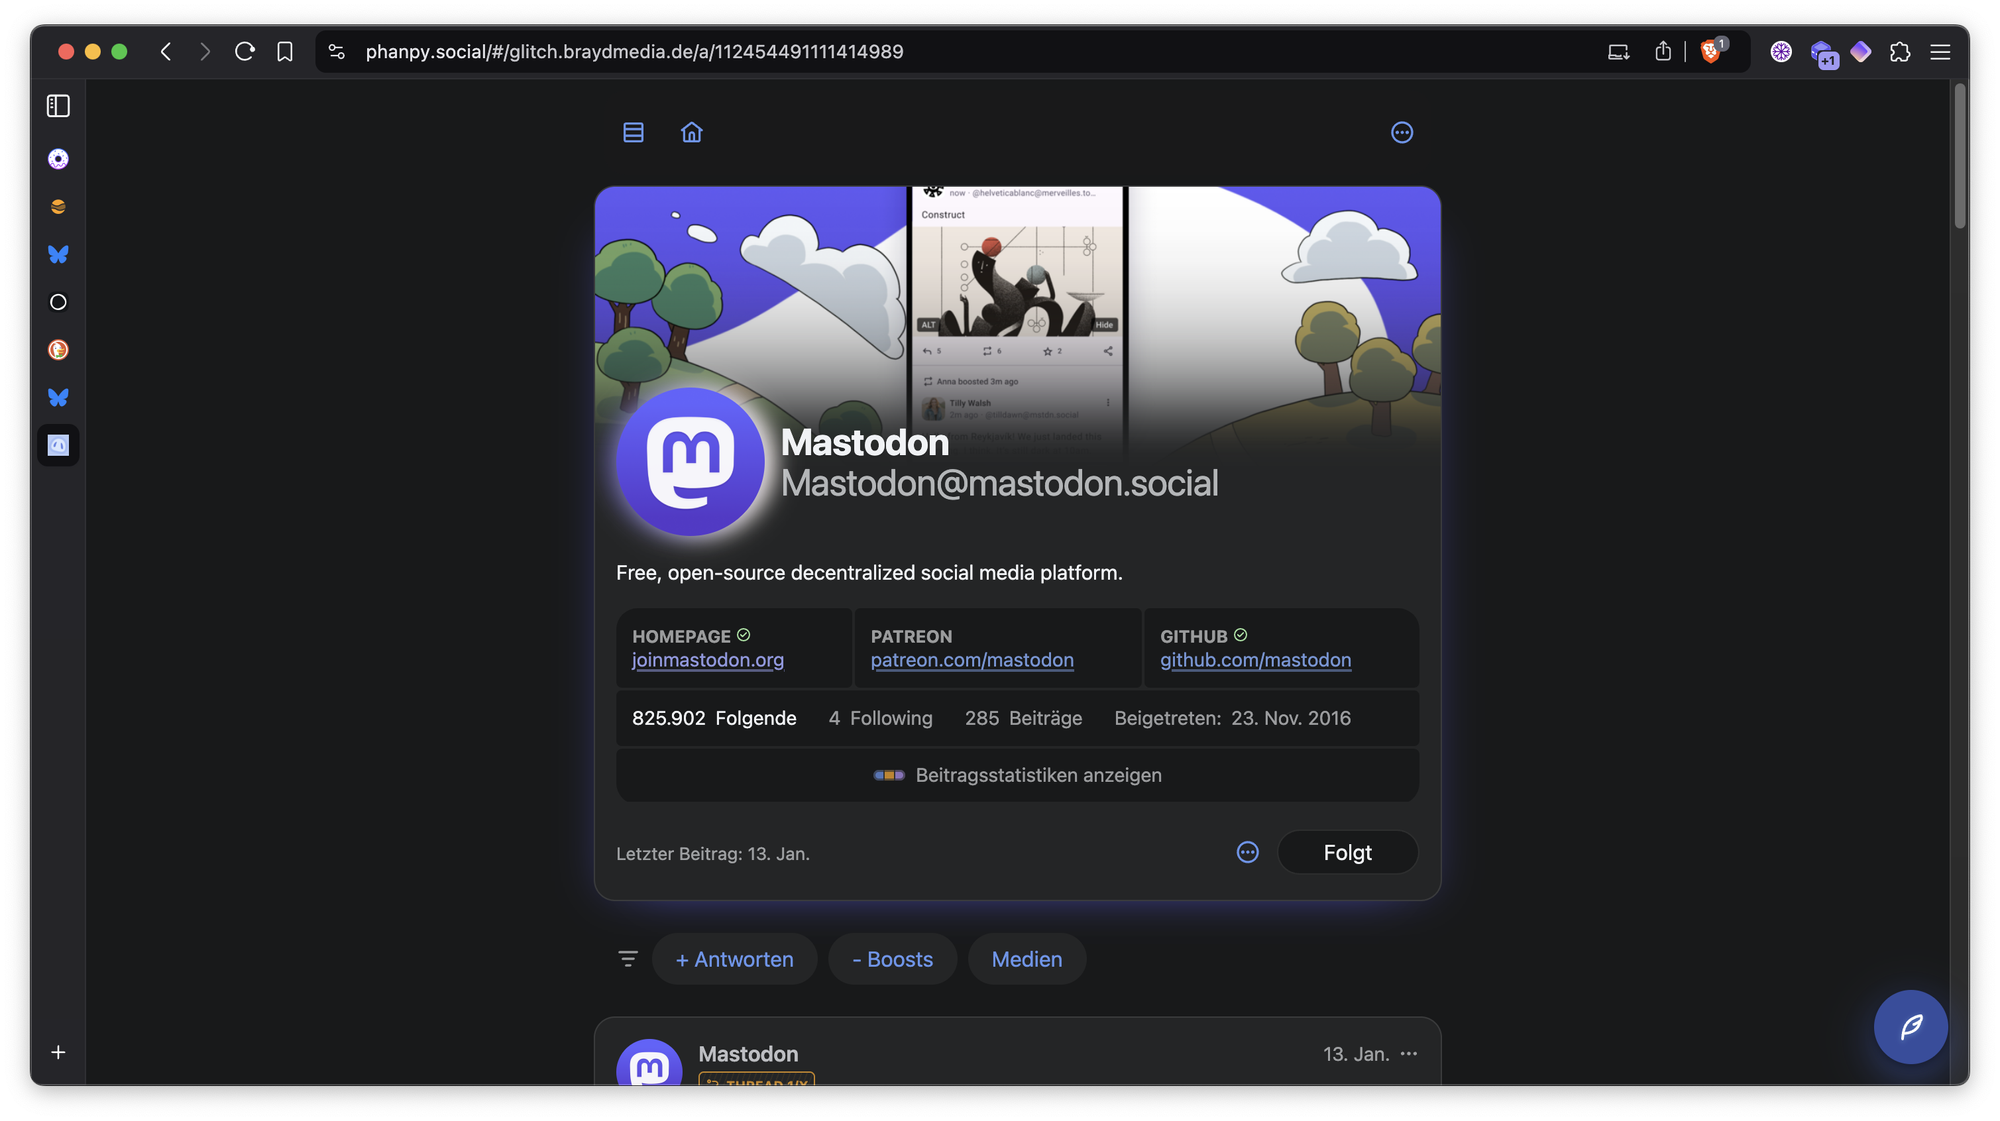
Task: Open Brave Shields lion icon
Action: click(1712, 52)
